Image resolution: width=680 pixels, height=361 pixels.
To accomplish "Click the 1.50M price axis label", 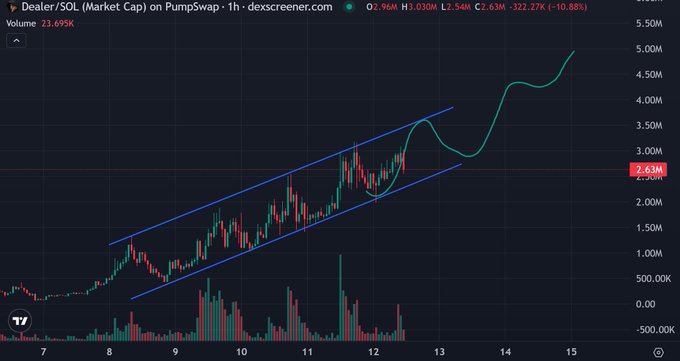I will tap(649, 228).
